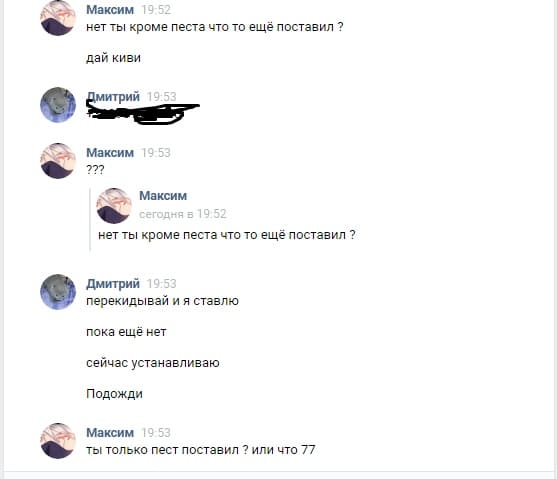Open Дмитрий's name link at first 19:53
Screen dimensions: 557x479
113,96
